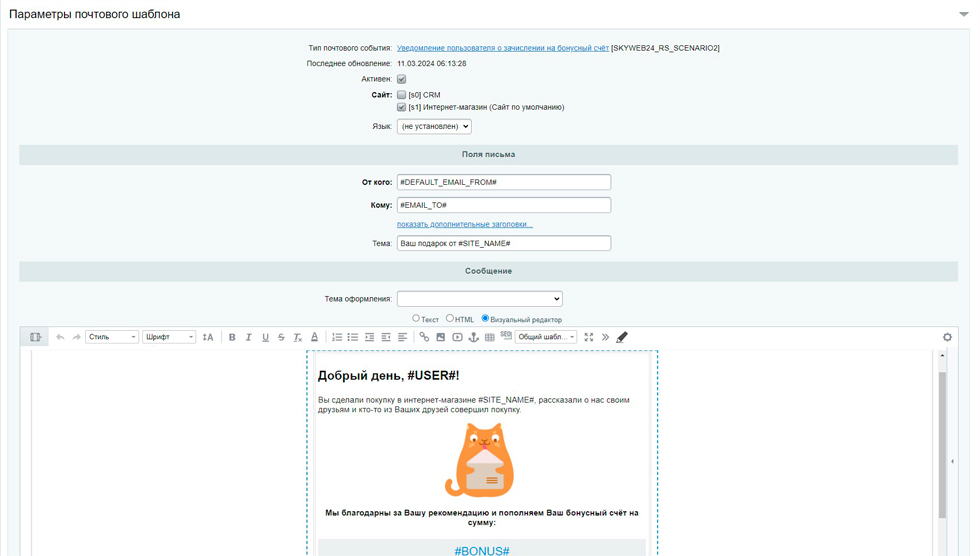Select the Текст mode radio button
The image size is (980, 556).
click(416, 319)
